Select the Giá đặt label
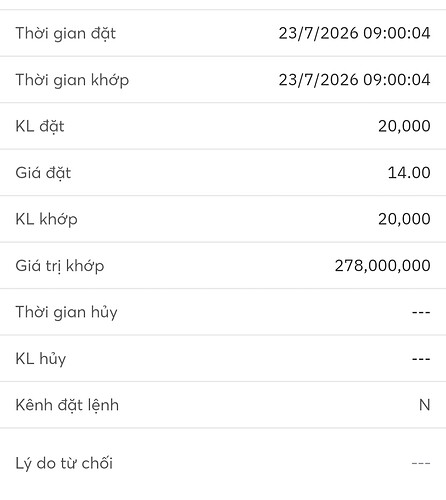The width and height of the screenshot is (446, 500). click(x=43, y=173)
